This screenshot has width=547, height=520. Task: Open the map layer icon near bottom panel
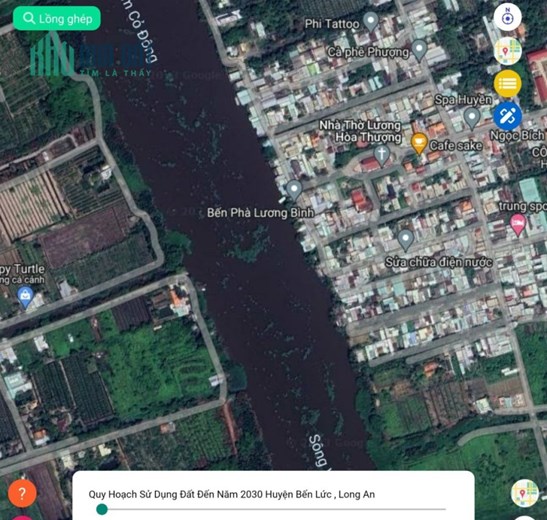click(x=524, y=493)
